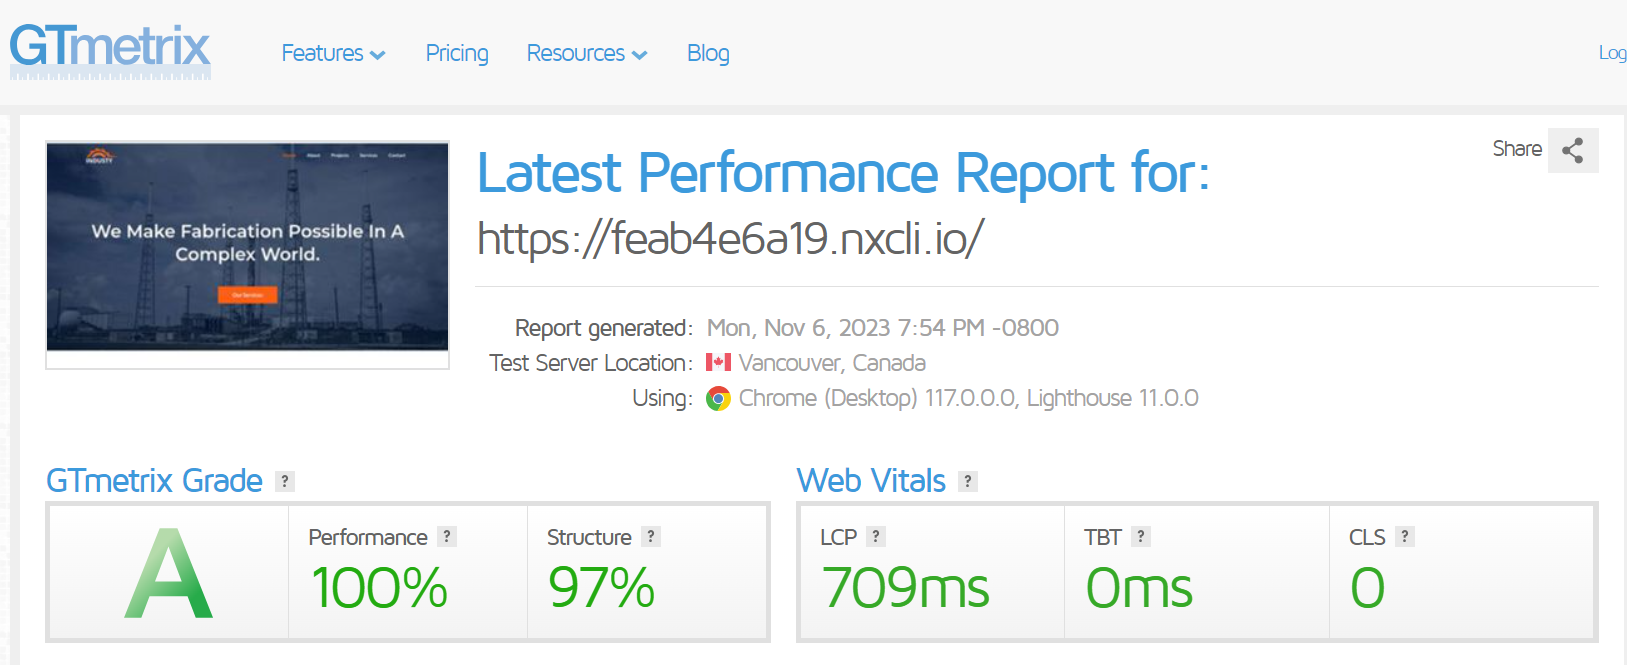Image resolution: width=1627 pixels, height=665 pixels.
Task: Click the TBT help icon
Action: click(x=1140, y=537)
